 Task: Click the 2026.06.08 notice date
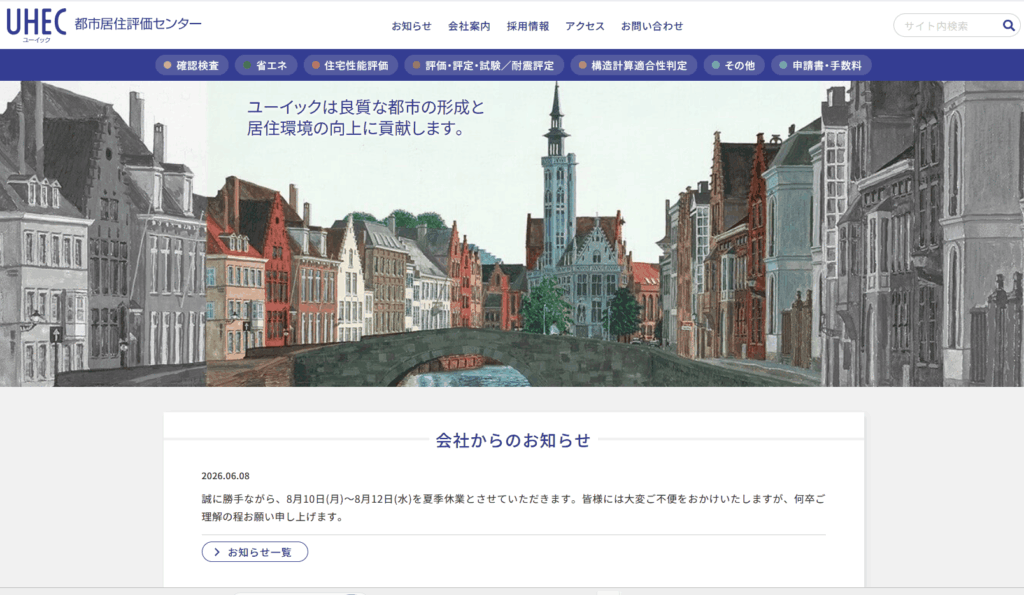click(225, 476)
